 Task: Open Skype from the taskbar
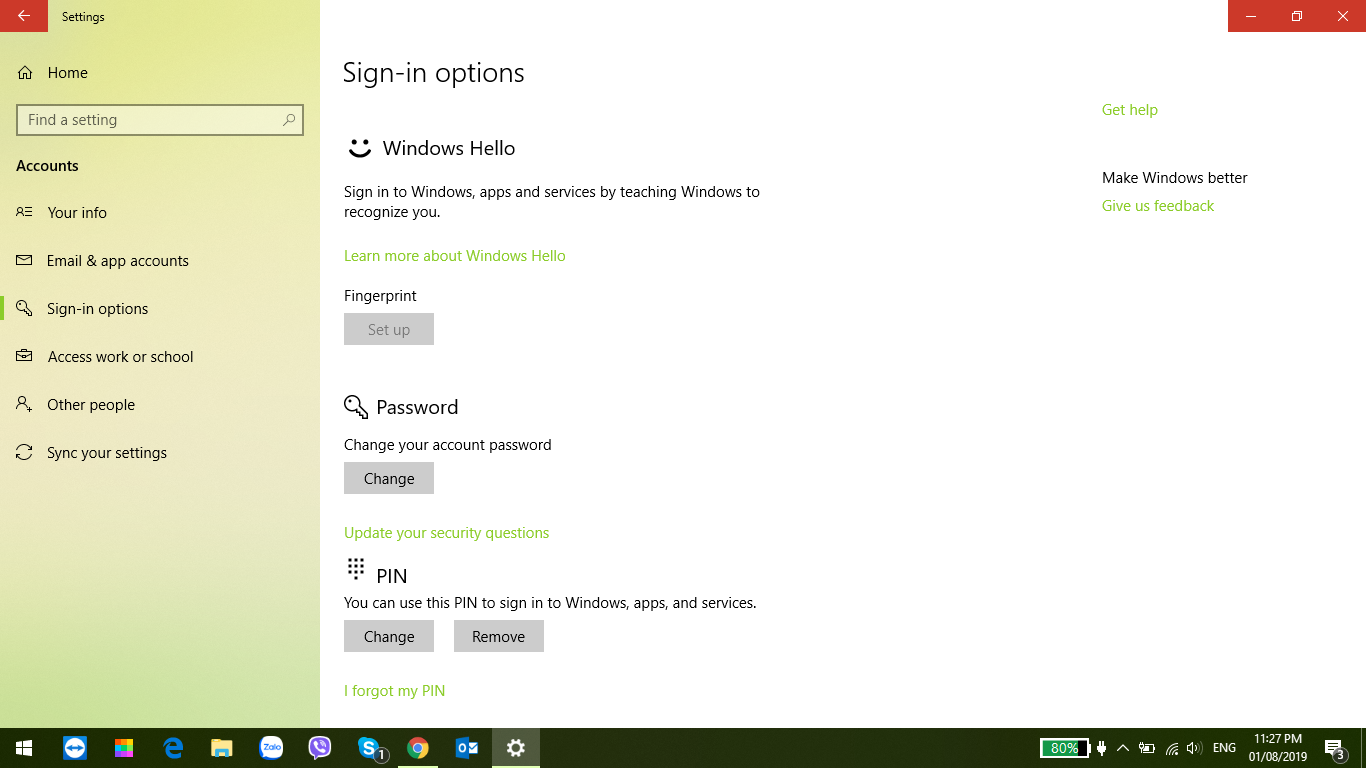tap(370, 748)
